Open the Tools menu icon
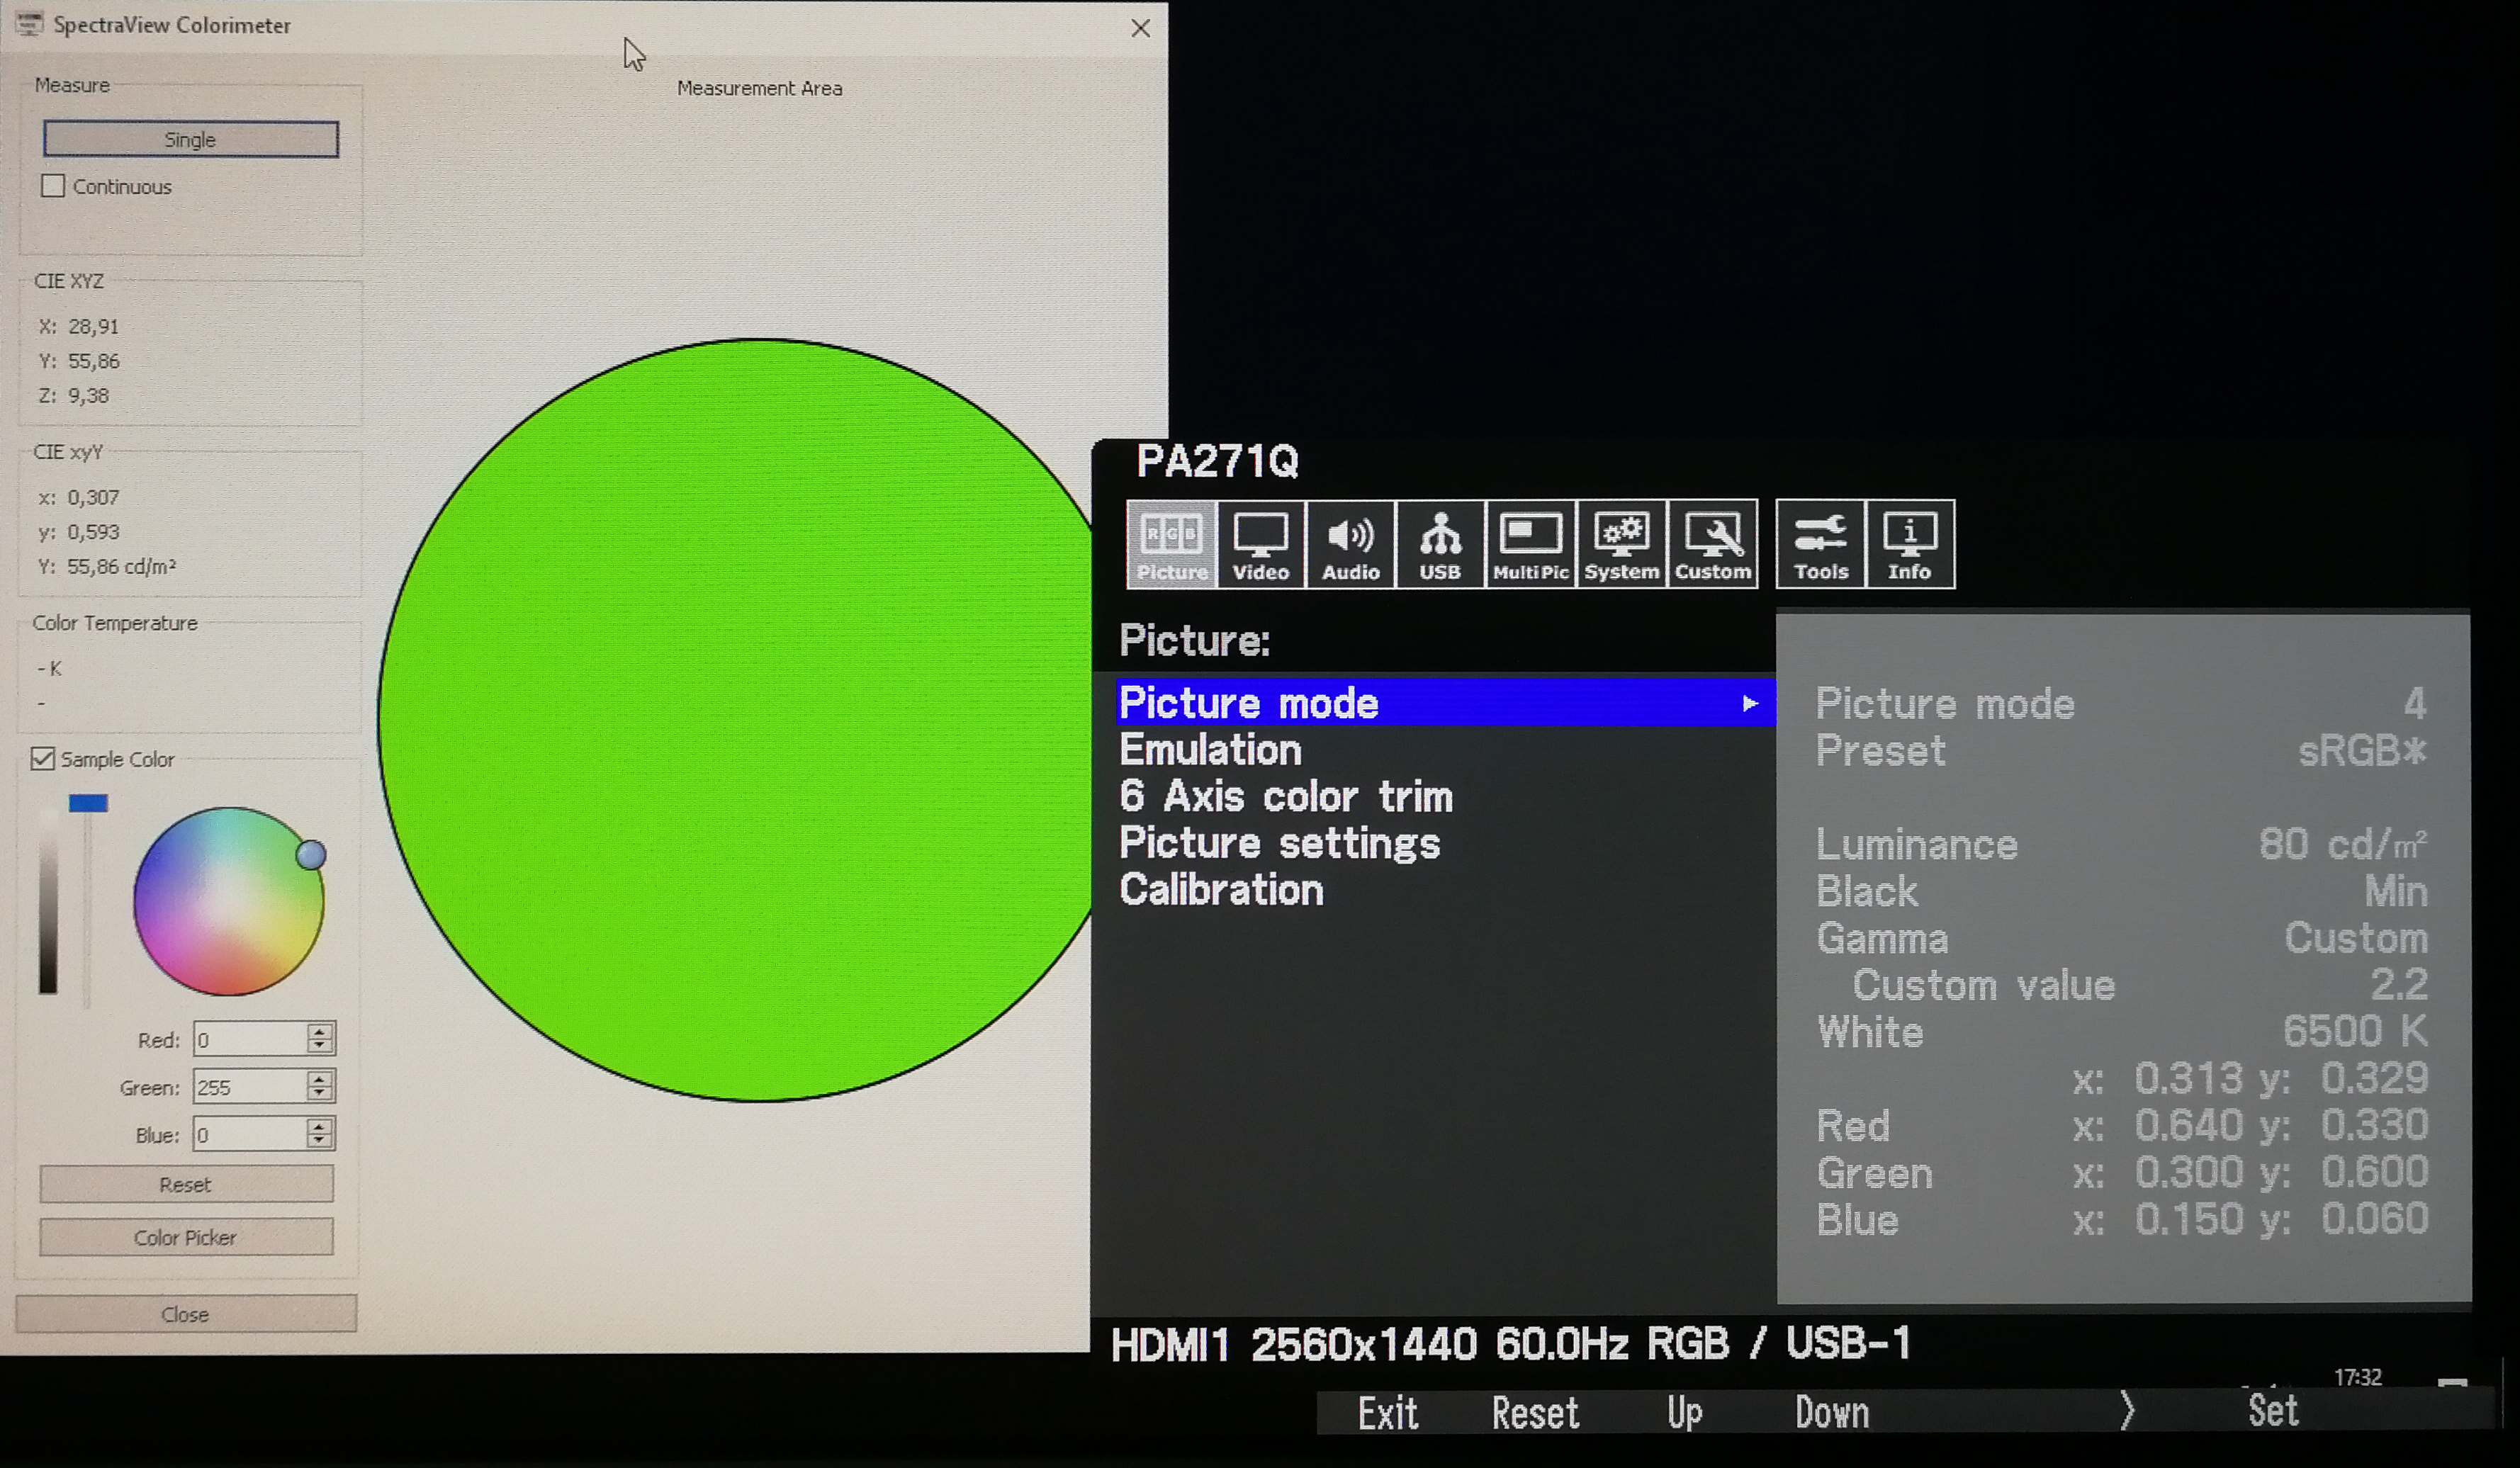This screenshot has height=1468, width=2520. (1820, 544)
